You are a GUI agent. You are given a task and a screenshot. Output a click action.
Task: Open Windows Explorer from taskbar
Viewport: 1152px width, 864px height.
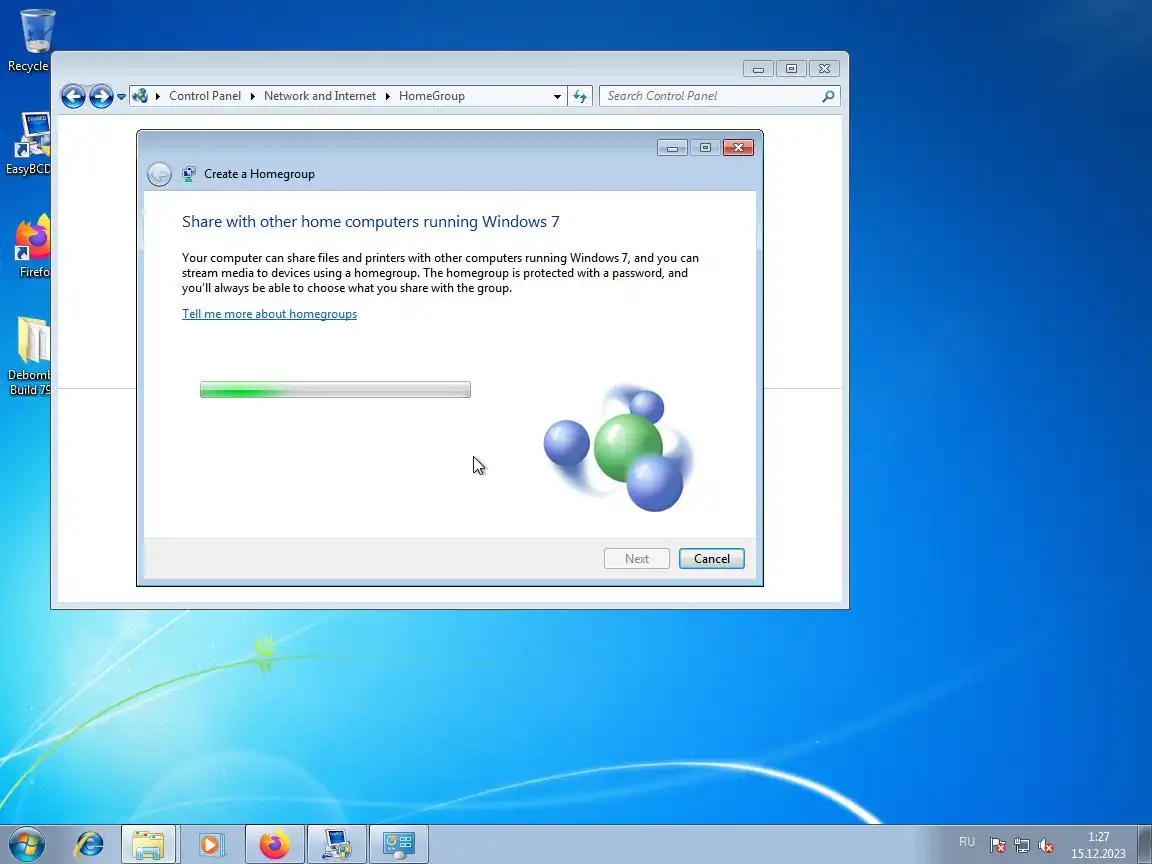click(x=148, y=845)
